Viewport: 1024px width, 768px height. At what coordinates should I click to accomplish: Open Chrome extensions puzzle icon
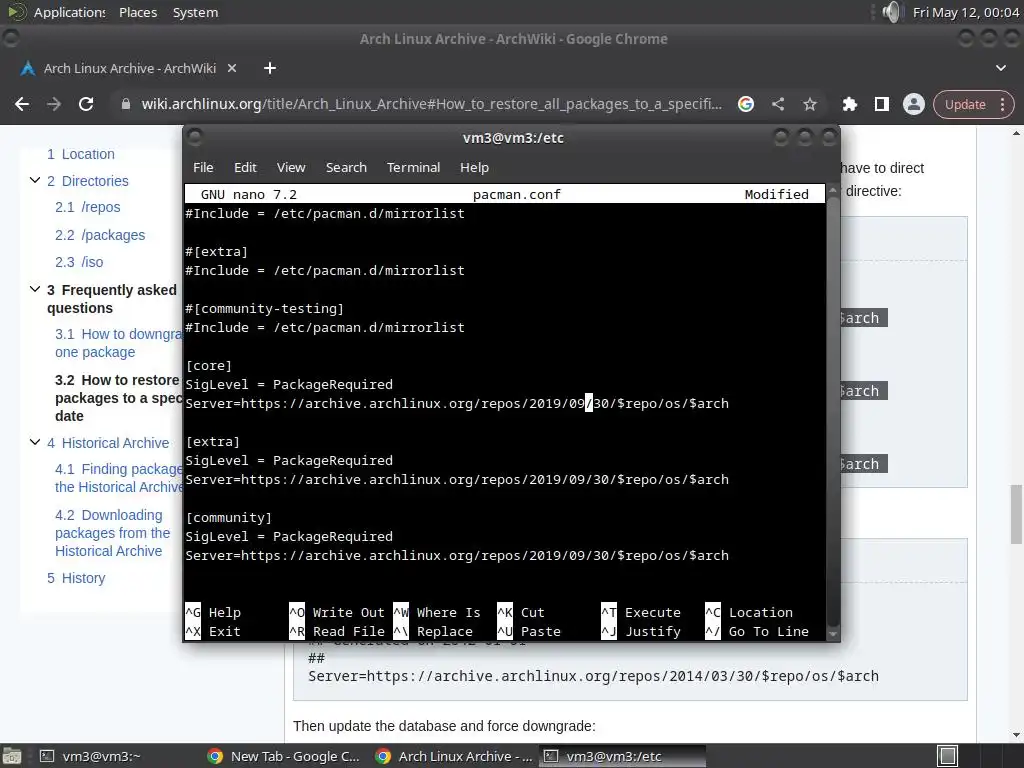coord(850,104)
